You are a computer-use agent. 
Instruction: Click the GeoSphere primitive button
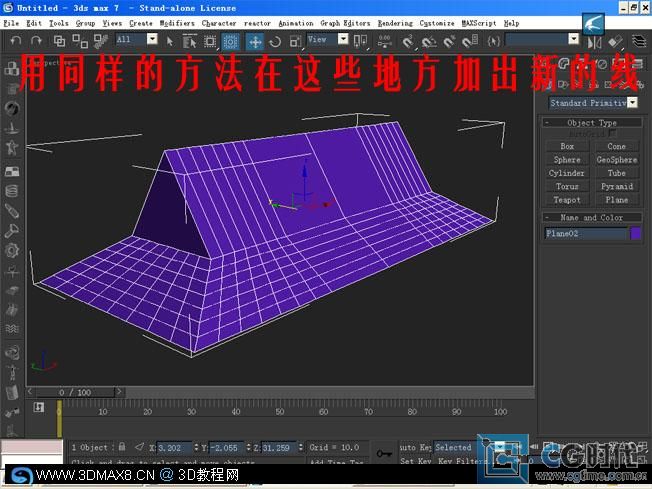click(x=616, y=160)
